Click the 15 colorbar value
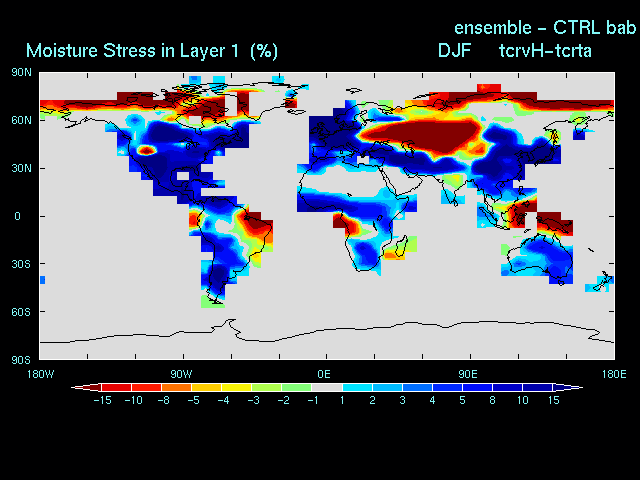The height and width of the screenshot is (480, 640). [553, 400]
